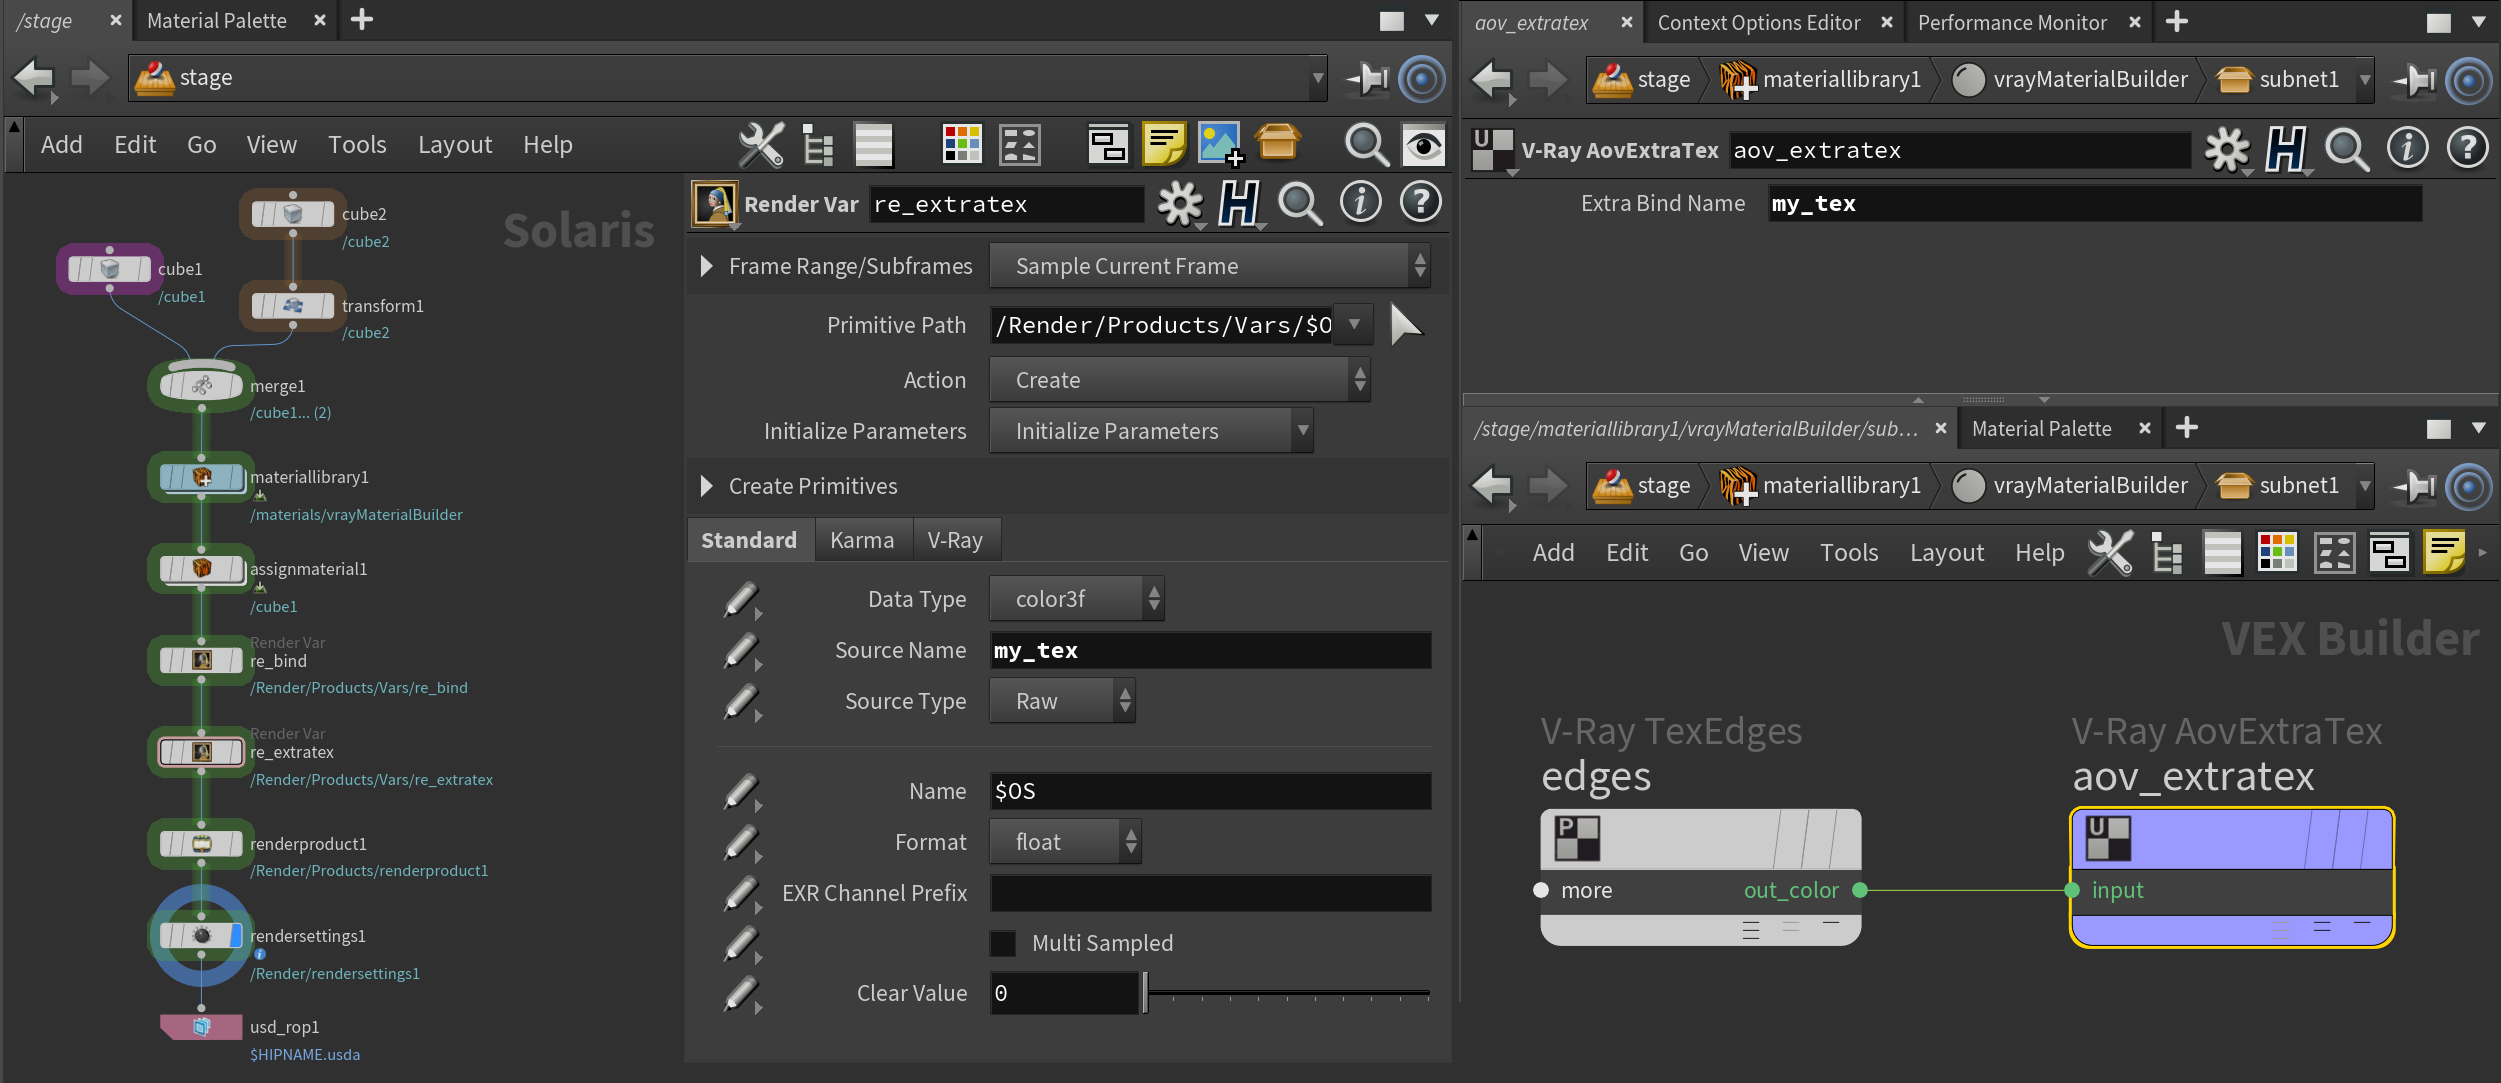Viewport: 2501px width, 1083px height.
Task: Pin the VEX Builder network pane
Action: click(2414, 487)
